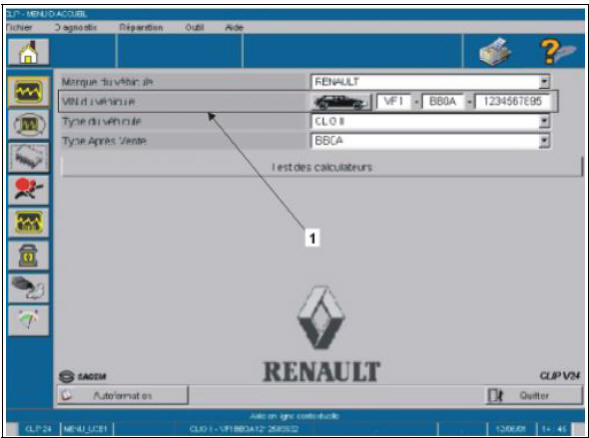Open the gray ECU module sidebar icon
The image size is (589, 438).
point(29,157)
